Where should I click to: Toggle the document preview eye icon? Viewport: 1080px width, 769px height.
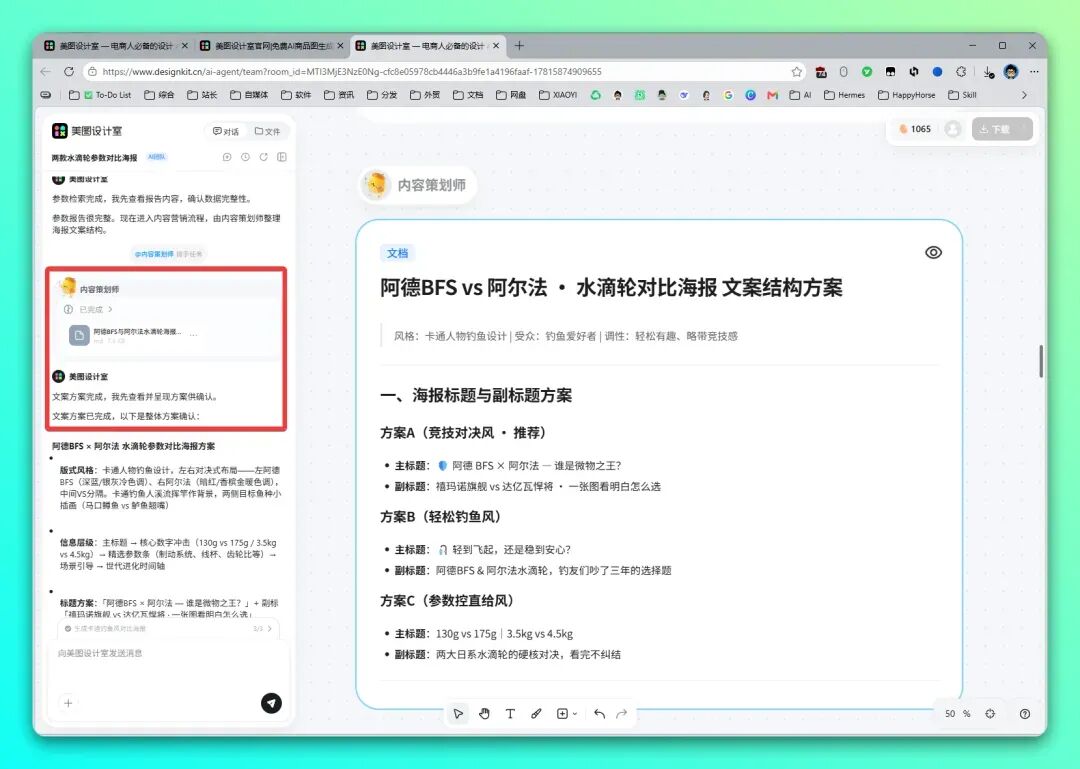click(933, 252)
